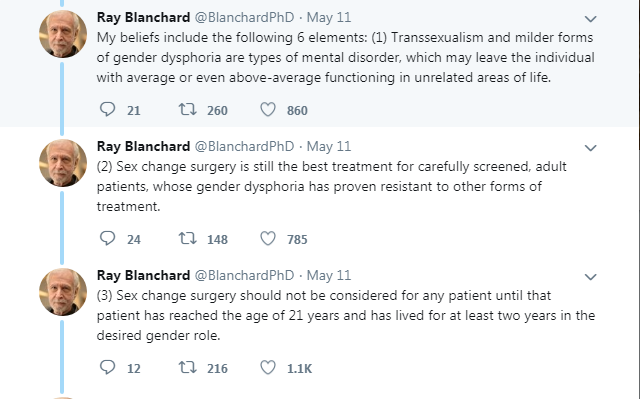Visit @BlanchardPhD handle on the second tweet

point(244,146)
